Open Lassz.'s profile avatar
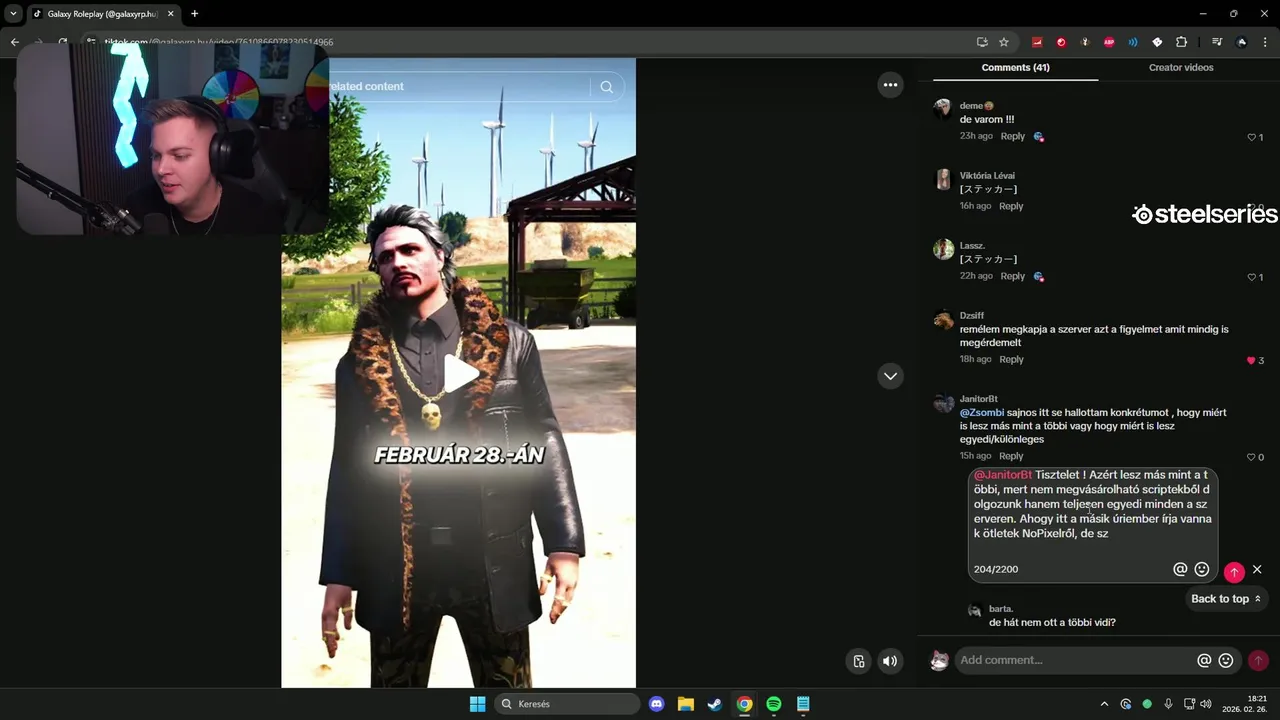The image size is (1280, 720). 943,249
